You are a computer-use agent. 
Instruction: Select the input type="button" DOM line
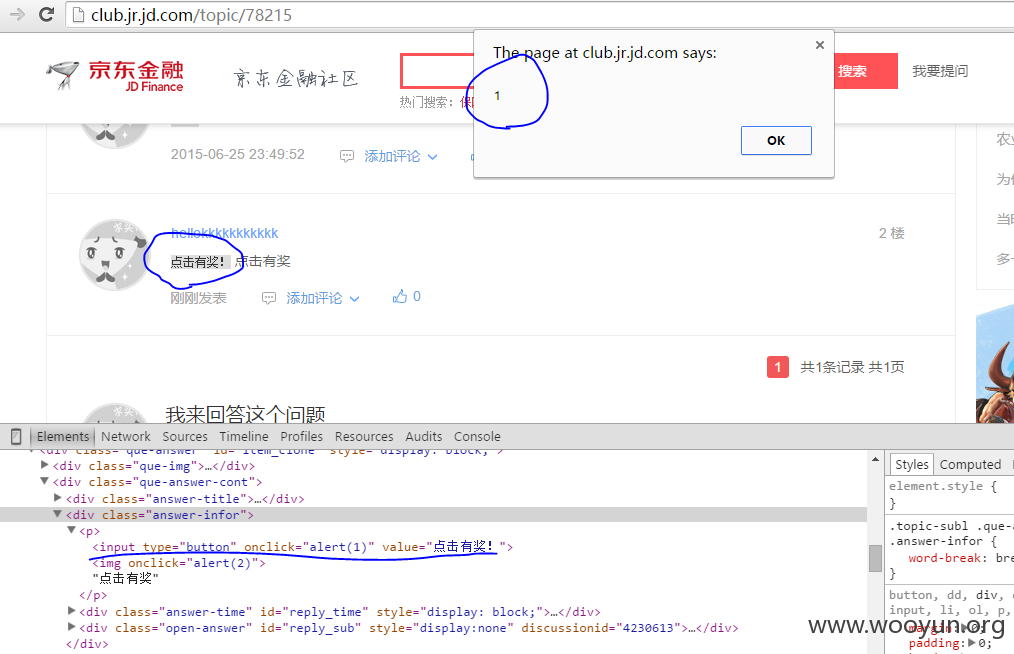(303, 547)
